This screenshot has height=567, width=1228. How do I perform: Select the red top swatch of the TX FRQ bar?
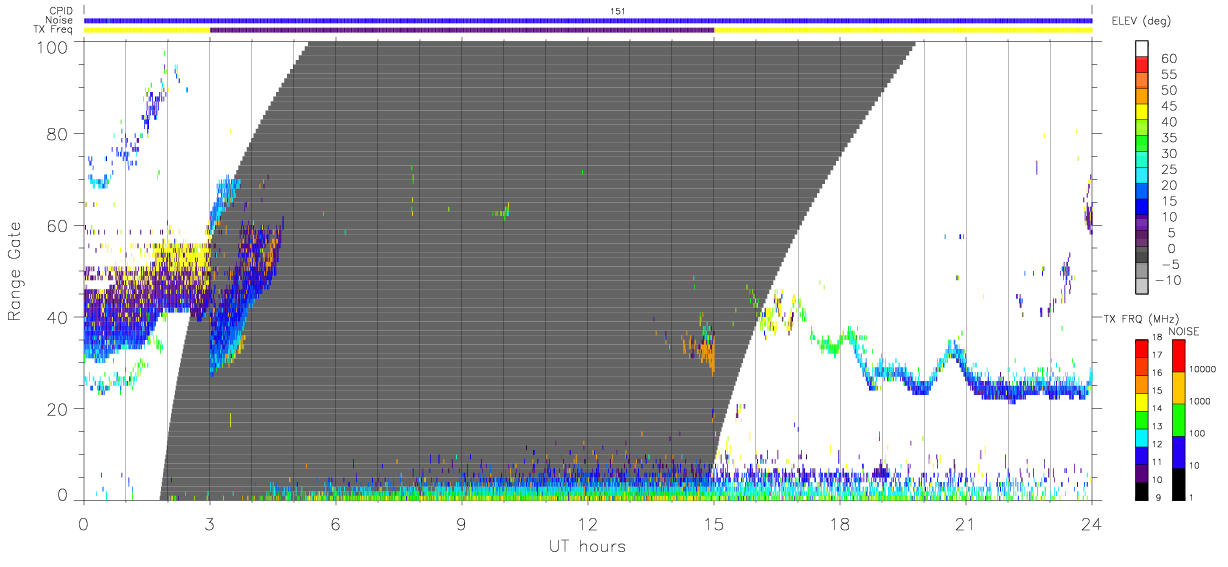(x=1142, y=346)
